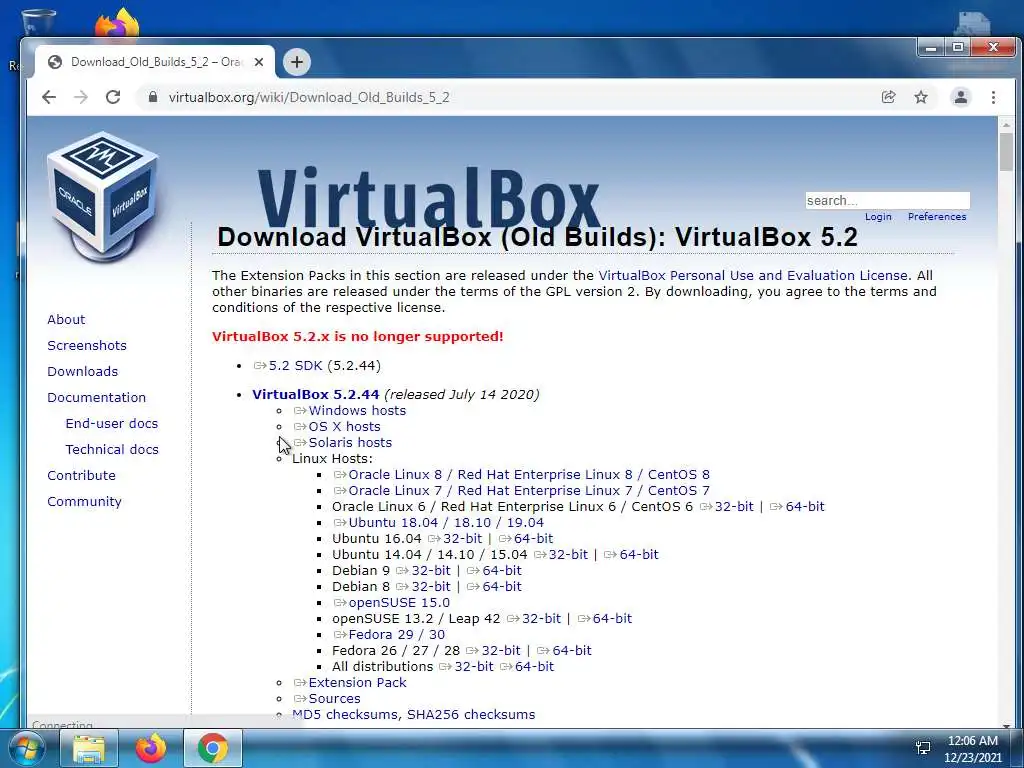Open VirtualBox Personal Use and Evaluation License link
The height and width of the screenshot is (768, 1024).
753,276
